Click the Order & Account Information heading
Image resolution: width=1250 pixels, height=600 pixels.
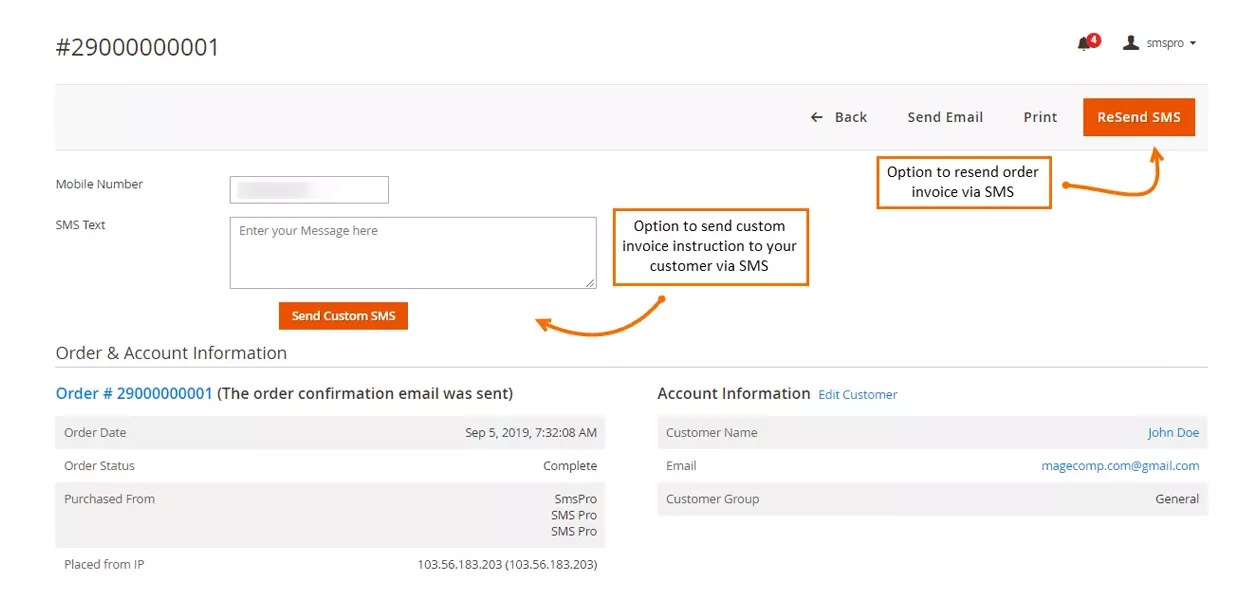point(171,352)
